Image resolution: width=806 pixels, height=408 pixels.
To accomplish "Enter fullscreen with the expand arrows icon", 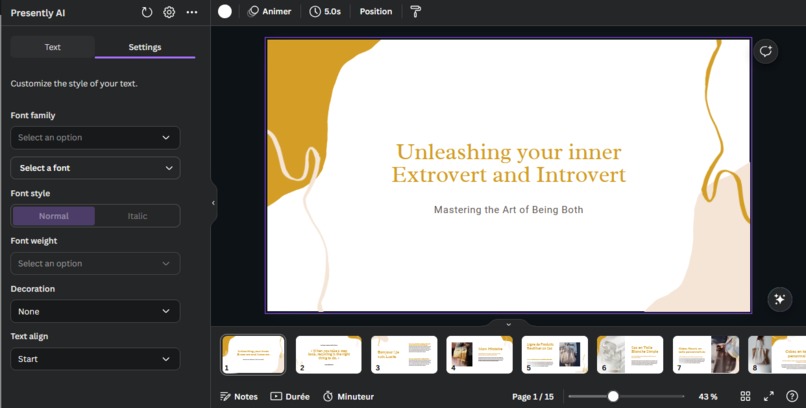I will coord(768,396).
